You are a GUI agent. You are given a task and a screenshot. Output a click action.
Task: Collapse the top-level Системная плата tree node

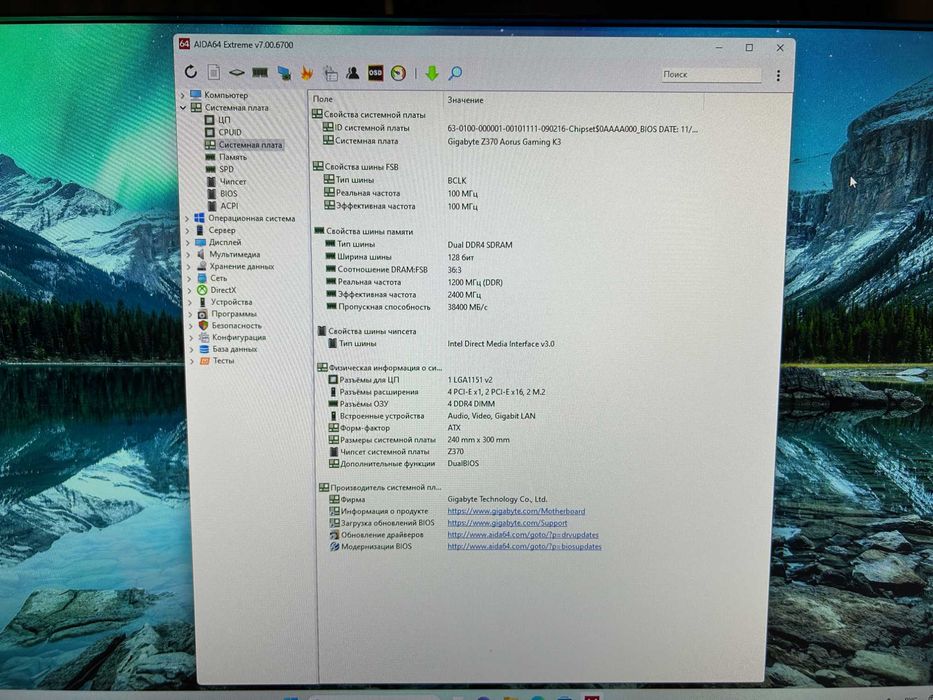coord(183,108)
